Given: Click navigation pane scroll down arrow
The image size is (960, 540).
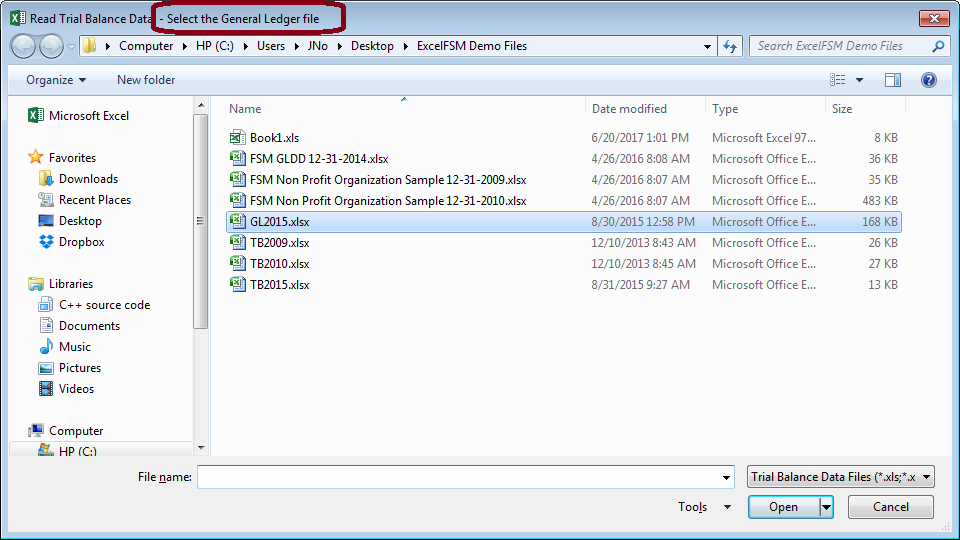Looking at the screenshot, I should tap(201, 448).
